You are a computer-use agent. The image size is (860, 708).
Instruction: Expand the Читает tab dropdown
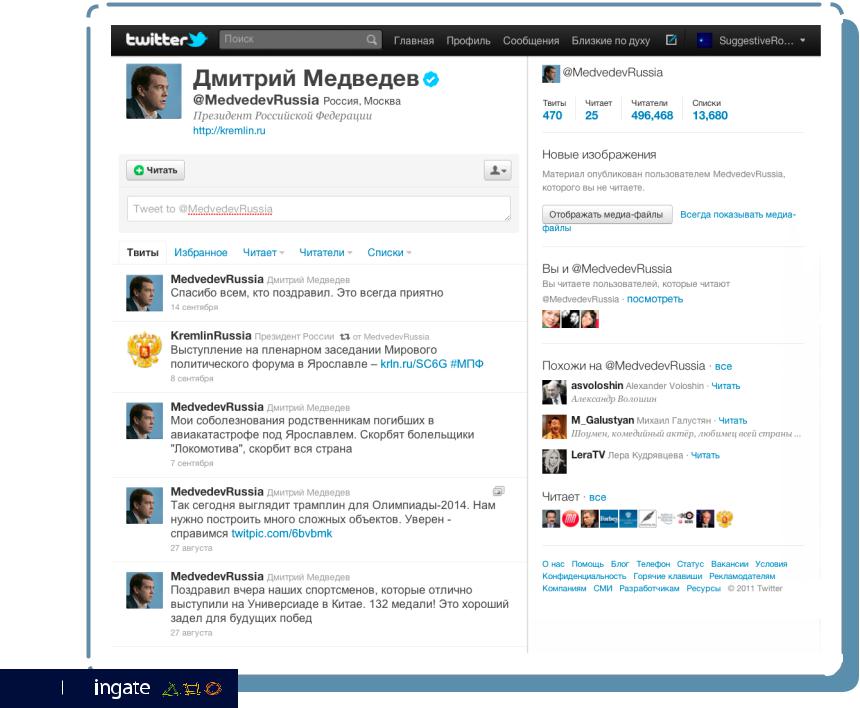click(263, 252)
